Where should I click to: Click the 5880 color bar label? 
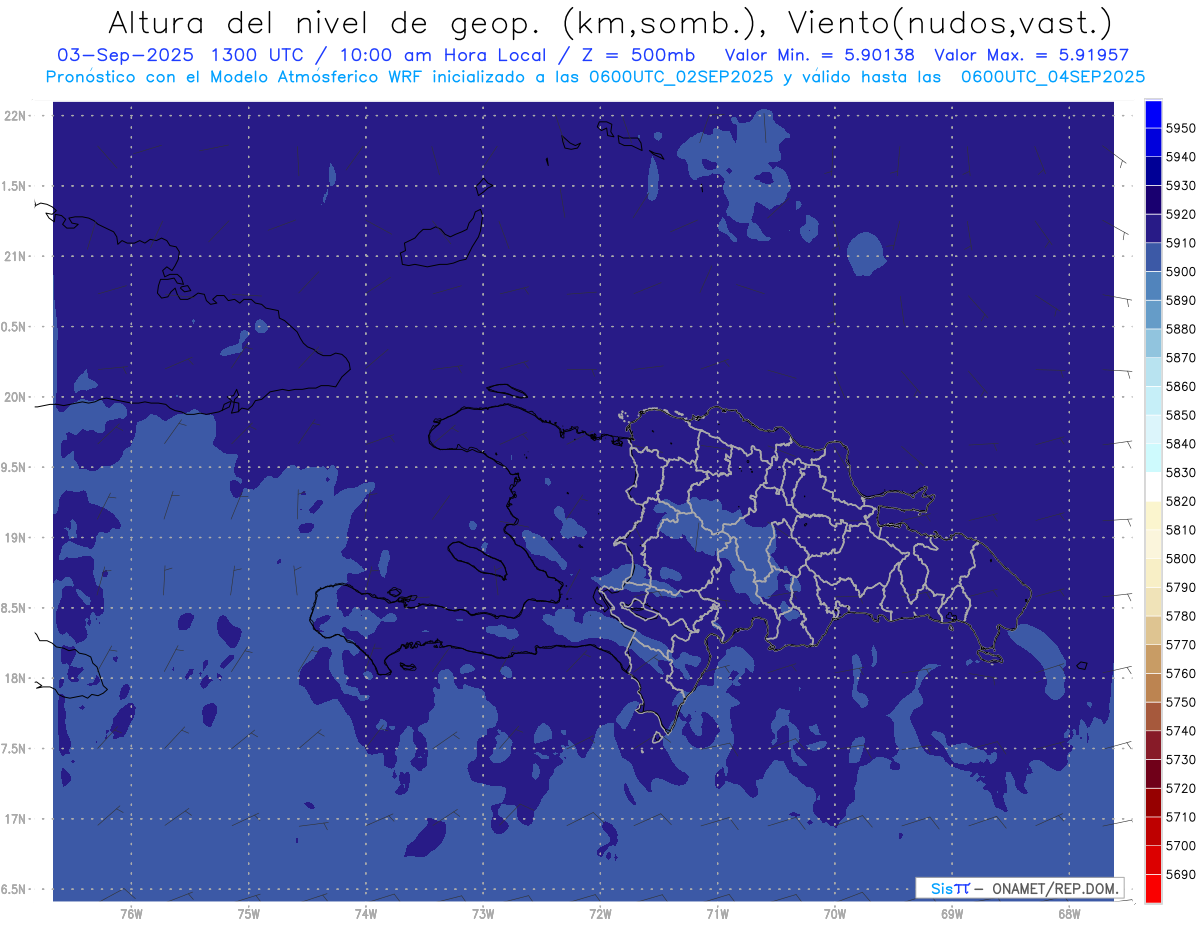tap(1181, 329)
